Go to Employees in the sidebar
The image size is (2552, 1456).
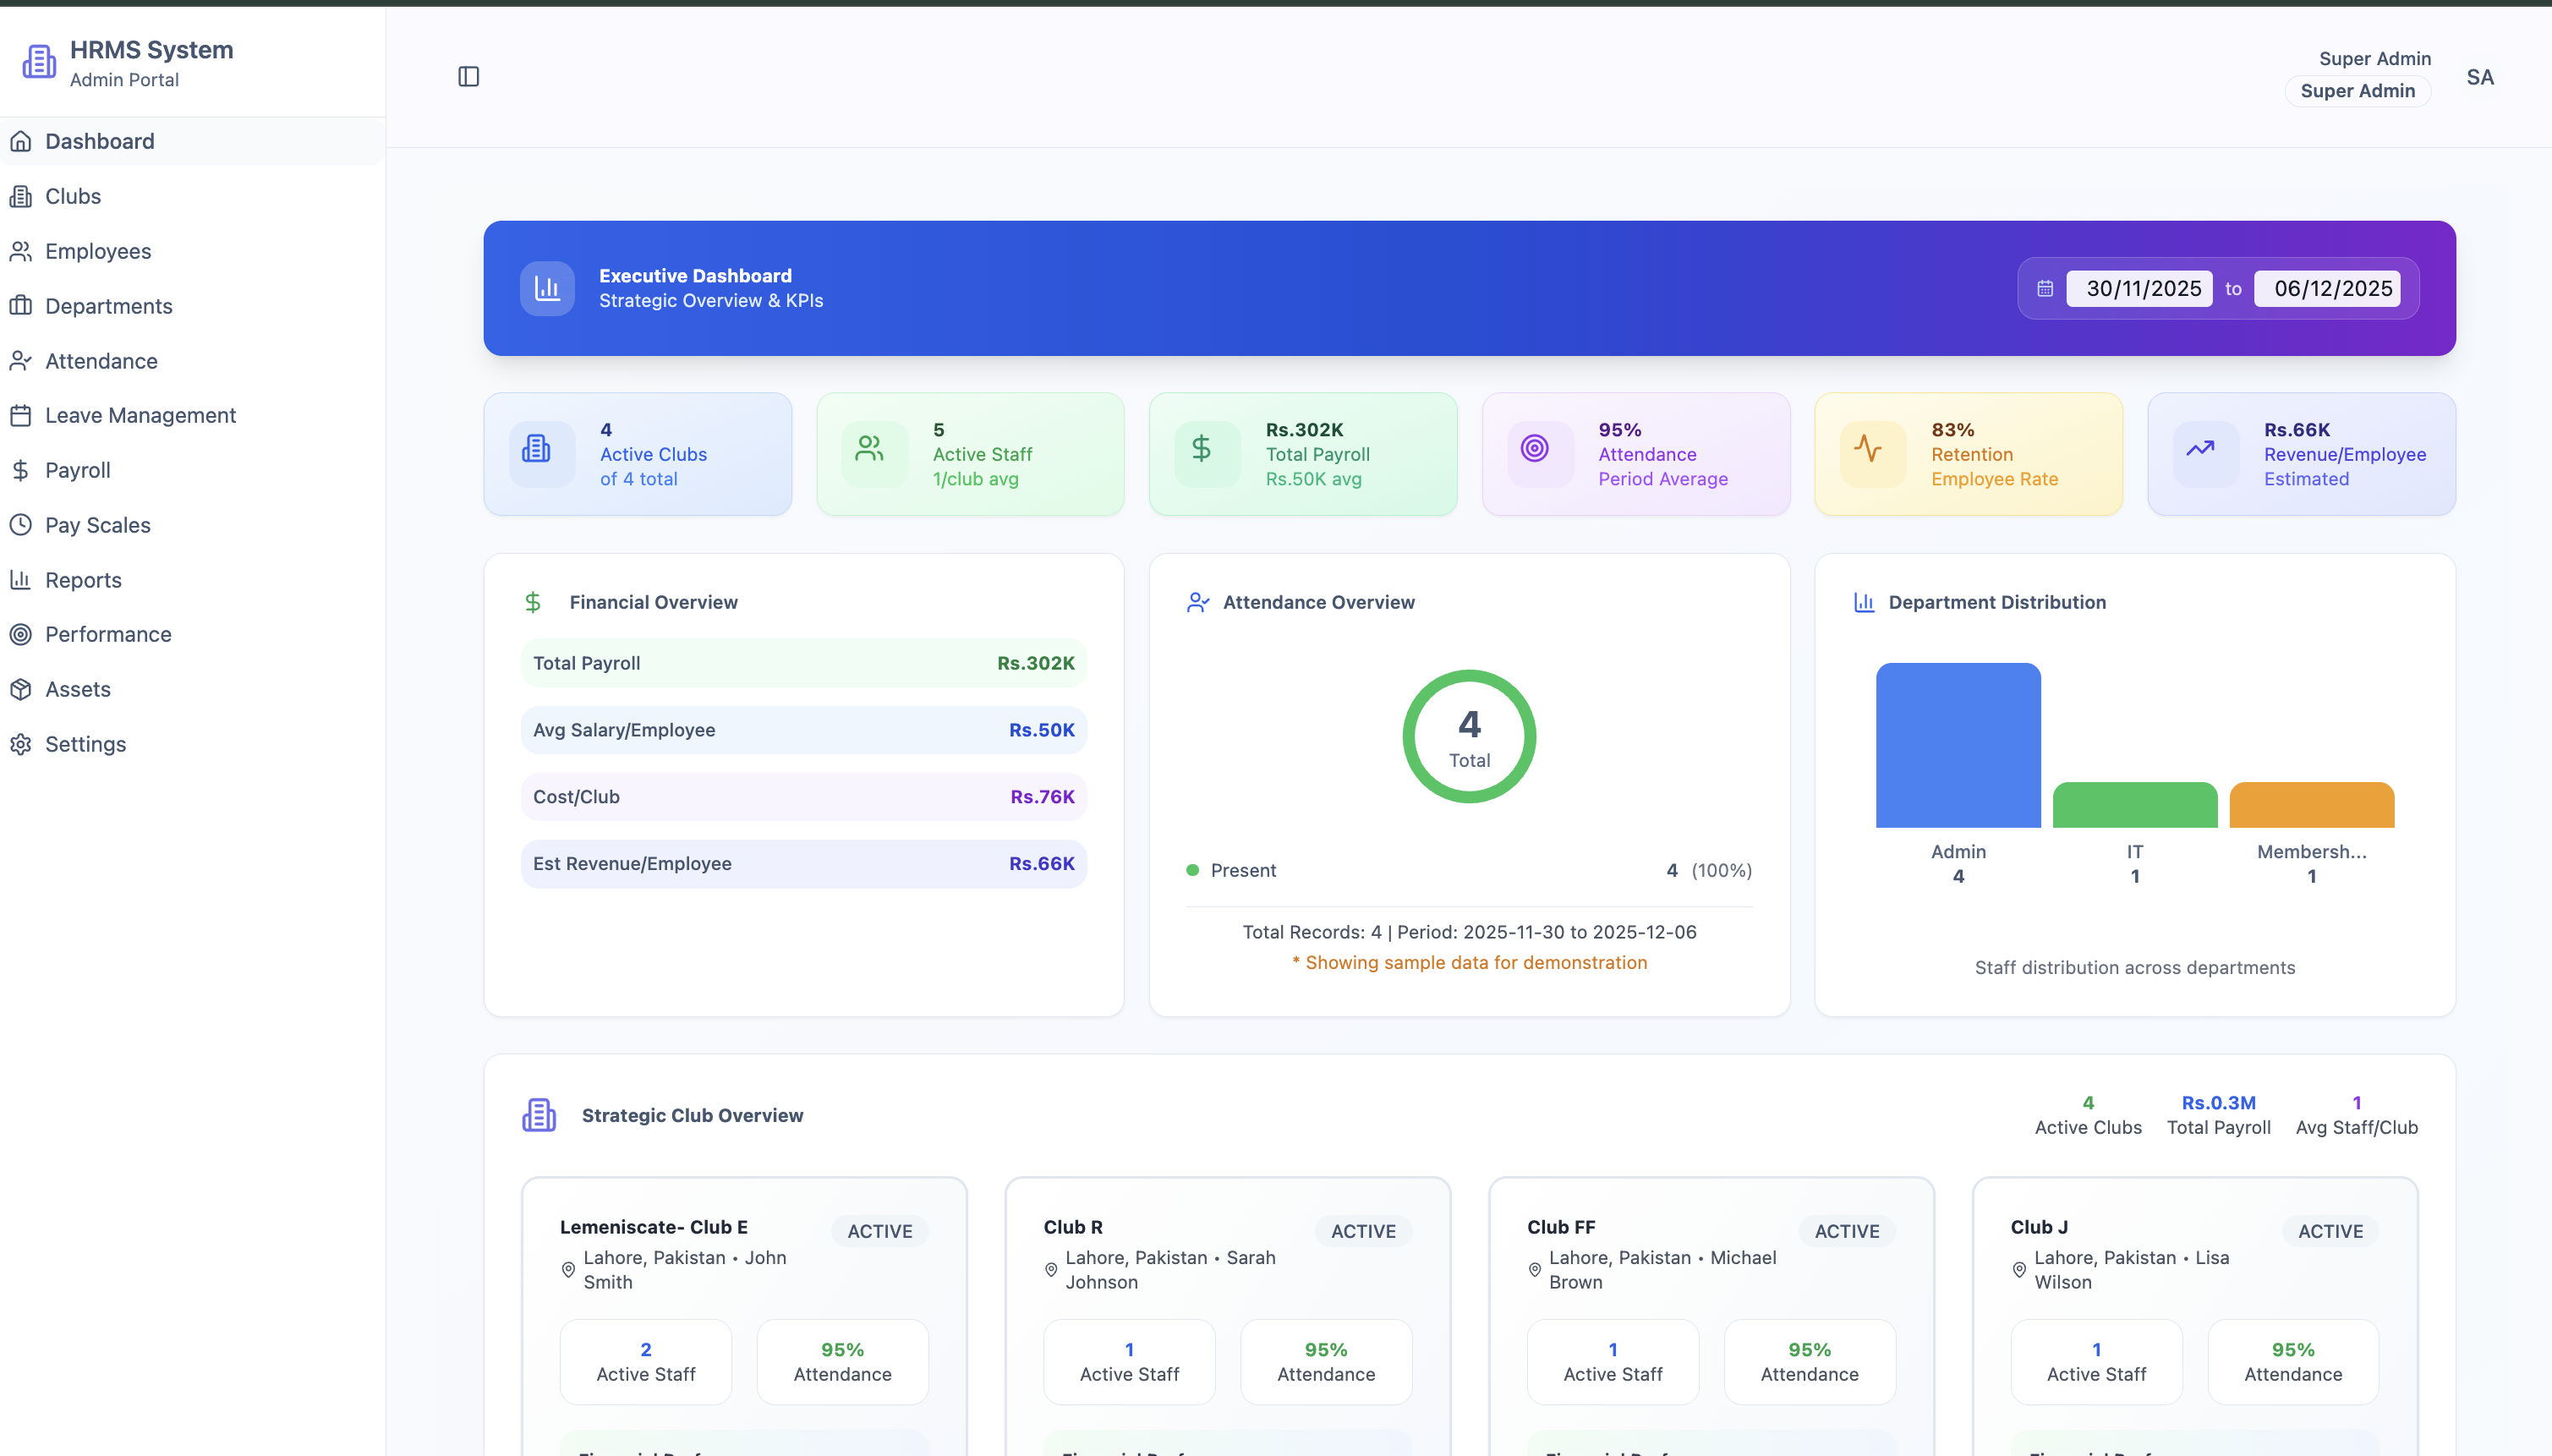pos(98,251)
